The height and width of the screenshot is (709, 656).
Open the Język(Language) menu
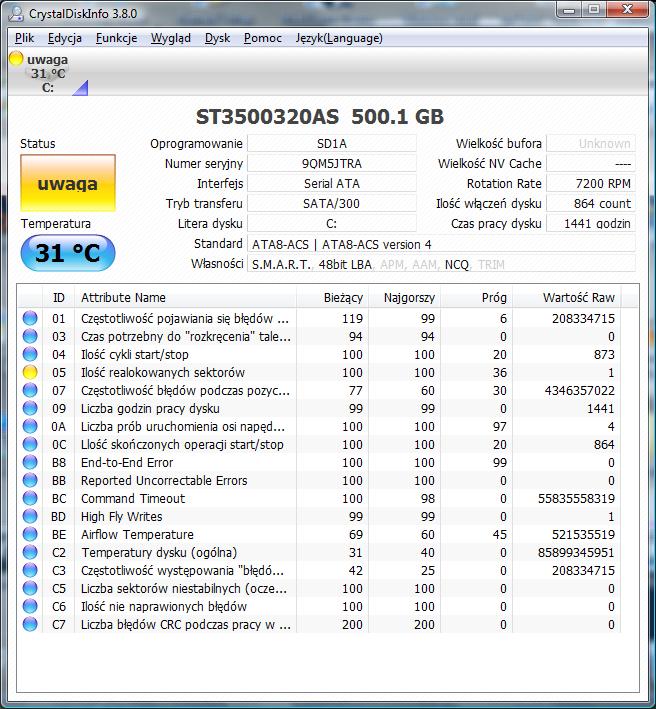pyautogui.click(x=339, y=38)
